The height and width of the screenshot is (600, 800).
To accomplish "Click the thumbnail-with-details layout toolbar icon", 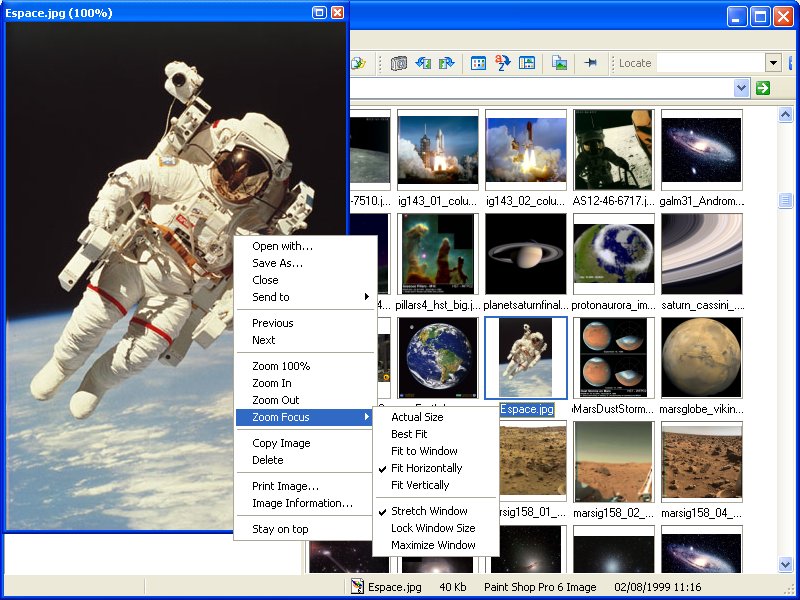I will click(527, 63).
